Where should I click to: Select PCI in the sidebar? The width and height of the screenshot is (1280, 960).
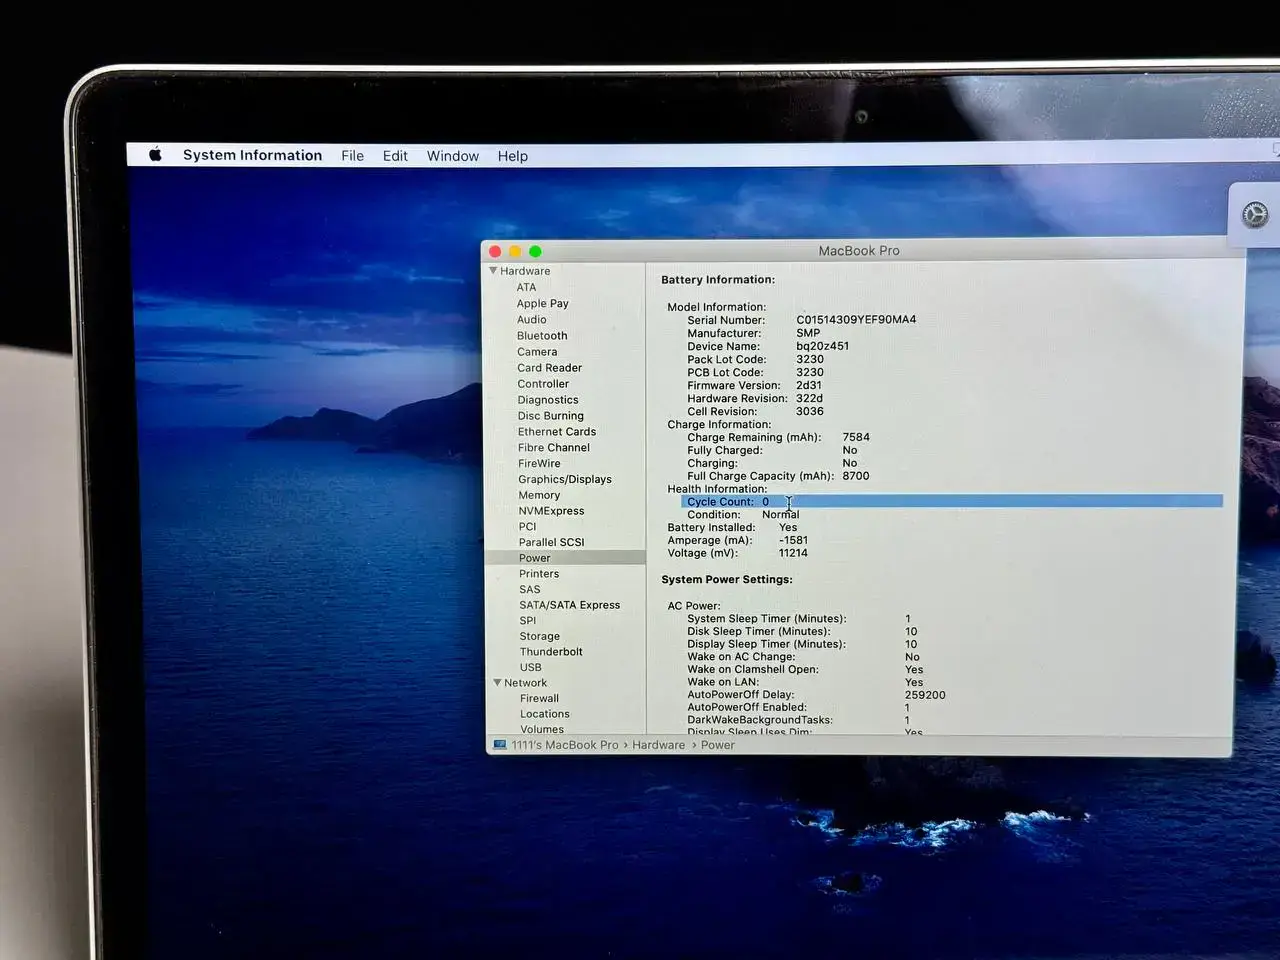tap(527, 526)
